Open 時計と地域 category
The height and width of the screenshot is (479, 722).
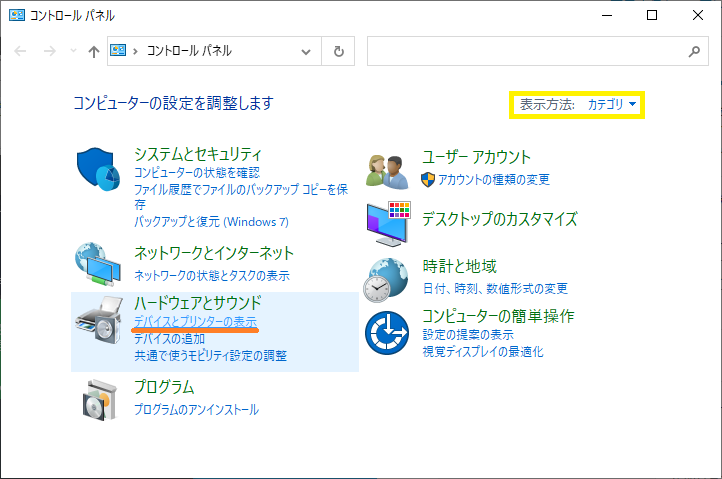click(x=460, y=266)
